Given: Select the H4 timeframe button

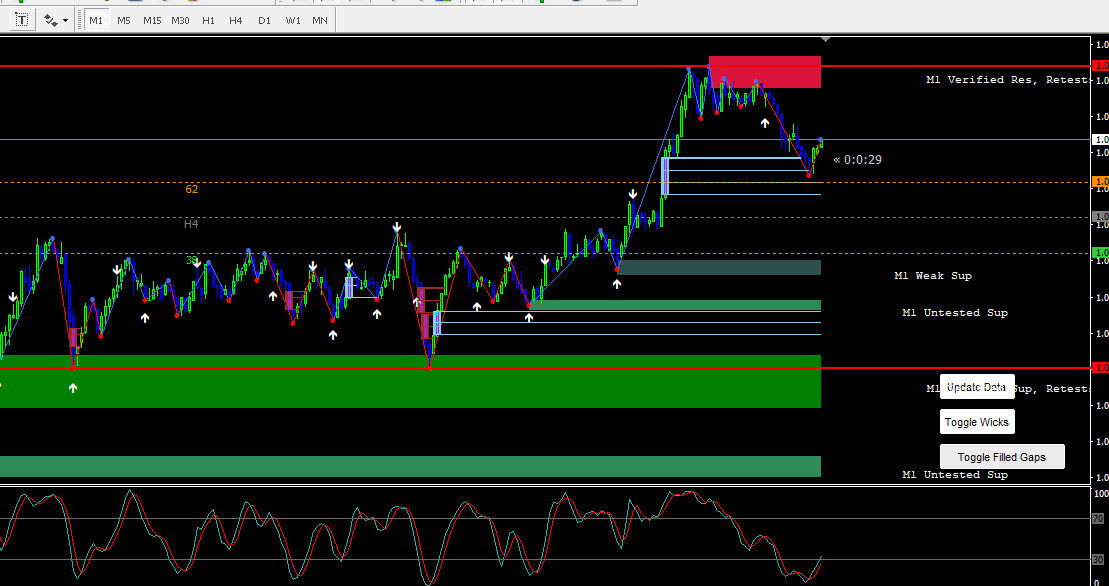Looking at the screenshot, I should click(x=236, y=20).
